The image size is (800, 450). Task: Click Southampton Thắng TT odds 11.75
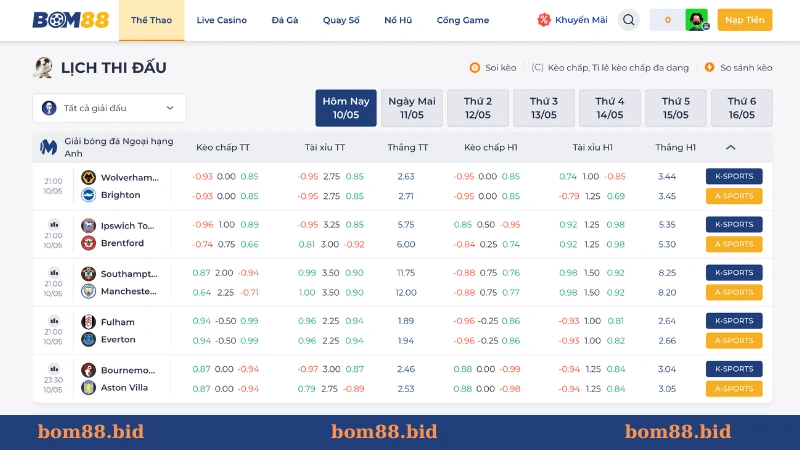click(x=406, y=273)
